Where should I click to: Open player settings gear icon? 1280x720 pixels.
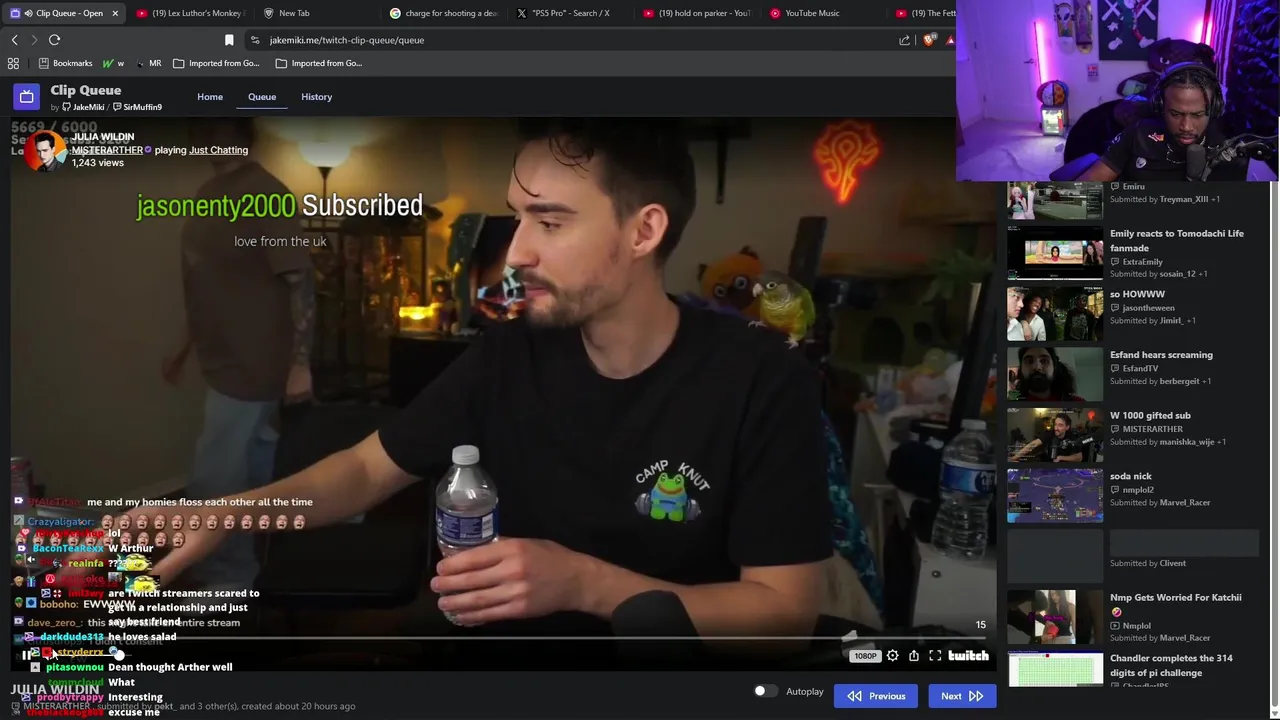click(892, 656)
